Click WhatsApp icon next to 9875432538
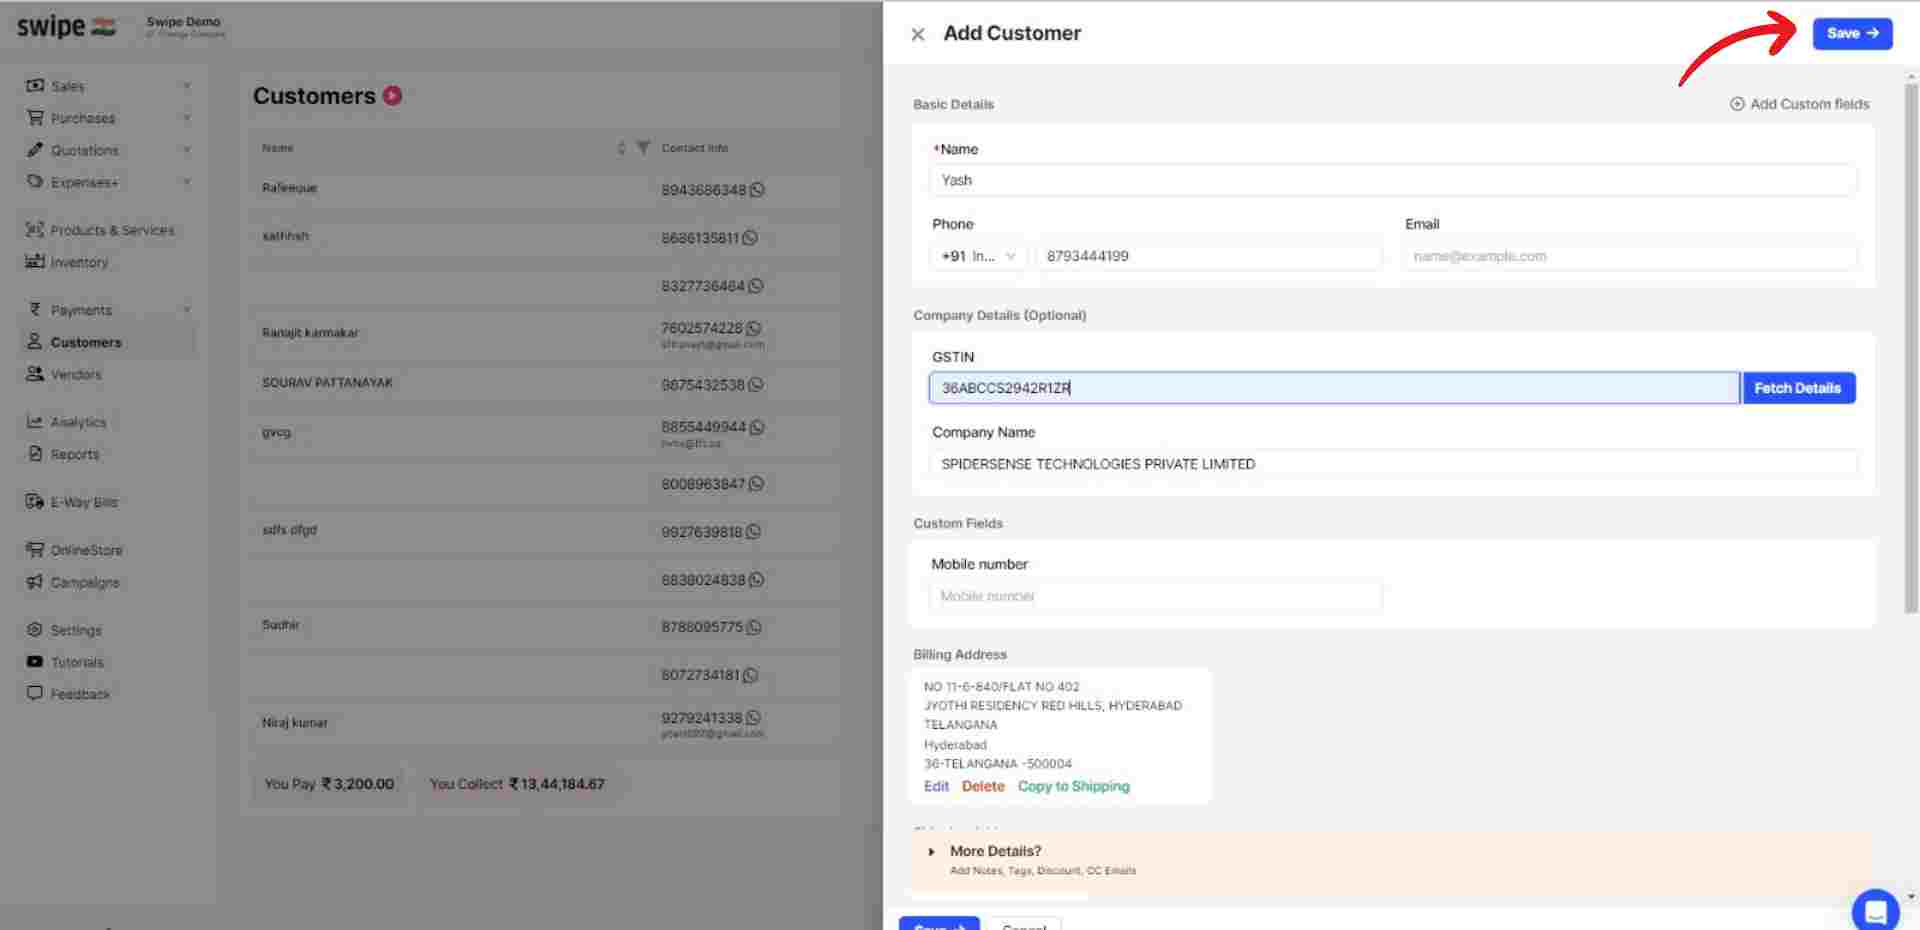The width and height of the screenshot is (1920, 930). [x=756, y=384]
